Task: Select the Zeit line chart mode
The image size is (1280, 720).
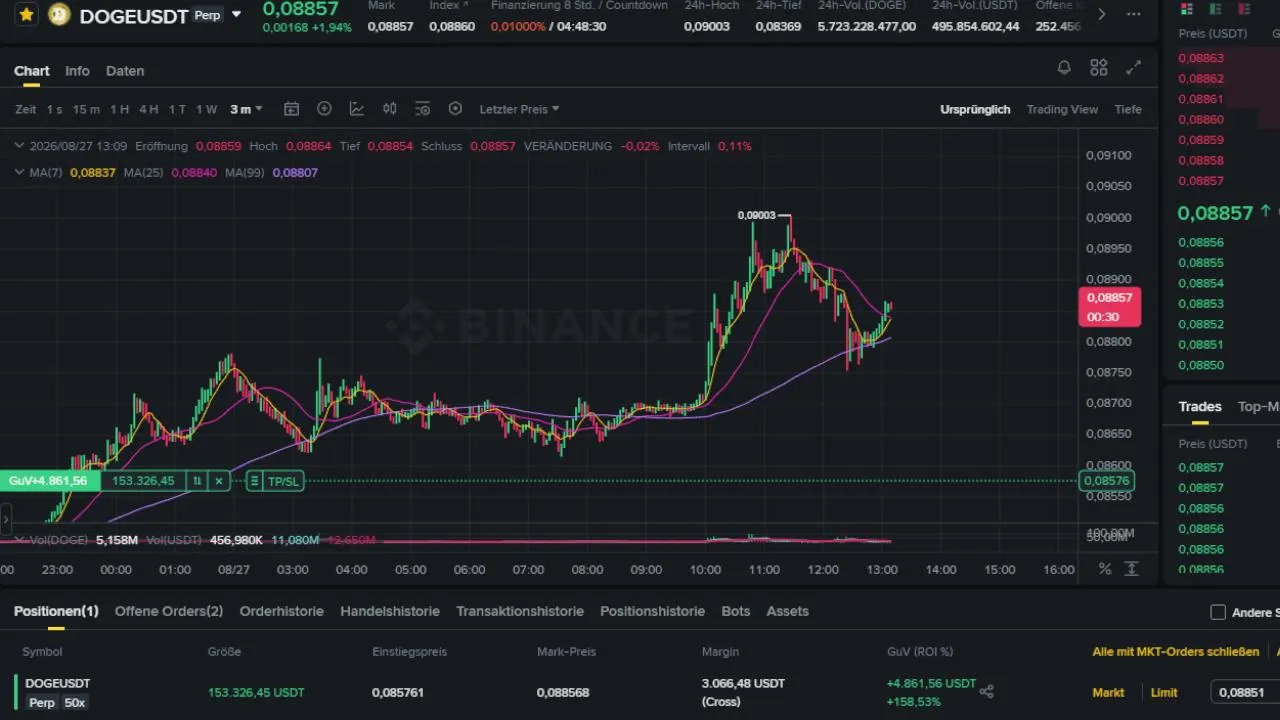Action: click(x=26, y=109)
